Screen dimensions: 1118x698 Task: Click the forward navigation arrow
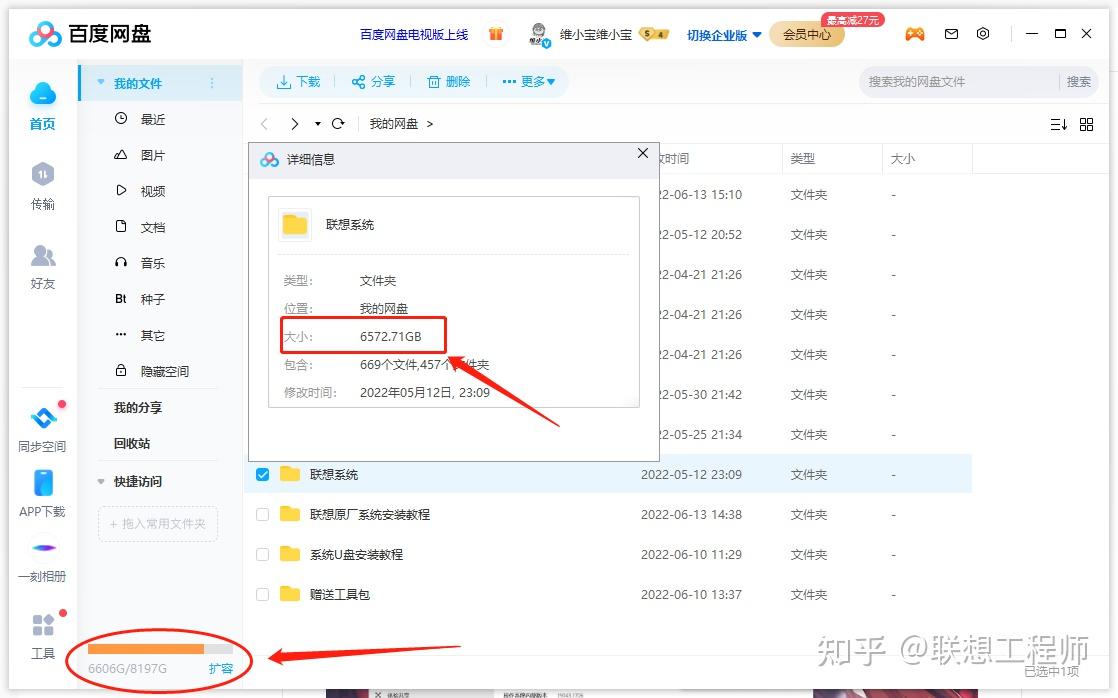[x=294, y=123]
